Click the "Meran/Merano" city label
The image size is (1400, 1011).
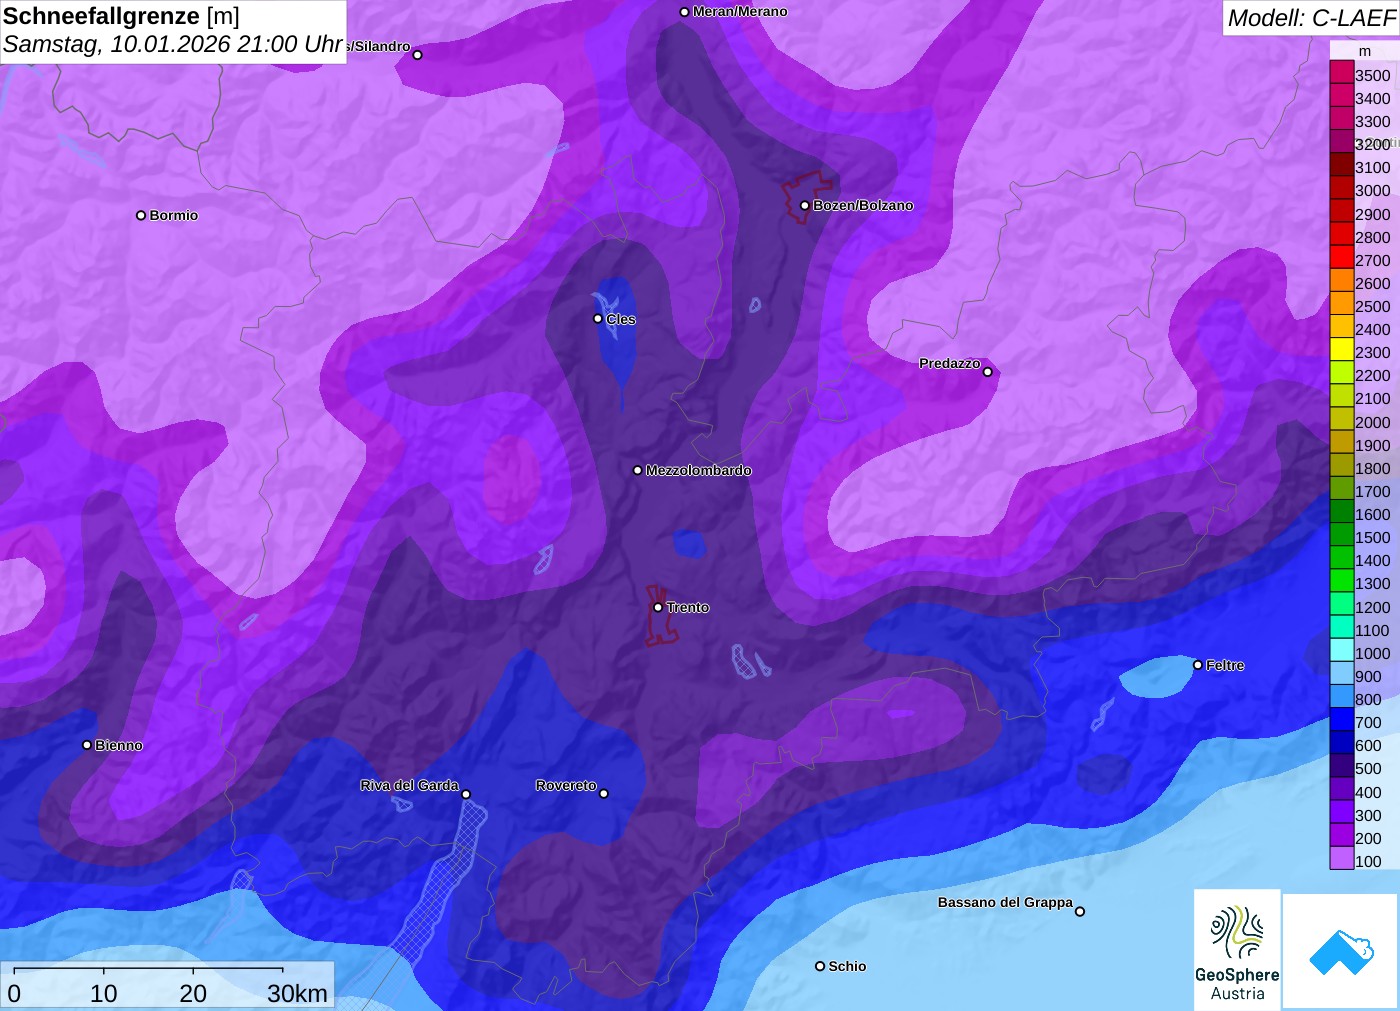pyautogui.click(x=740, y=12)
